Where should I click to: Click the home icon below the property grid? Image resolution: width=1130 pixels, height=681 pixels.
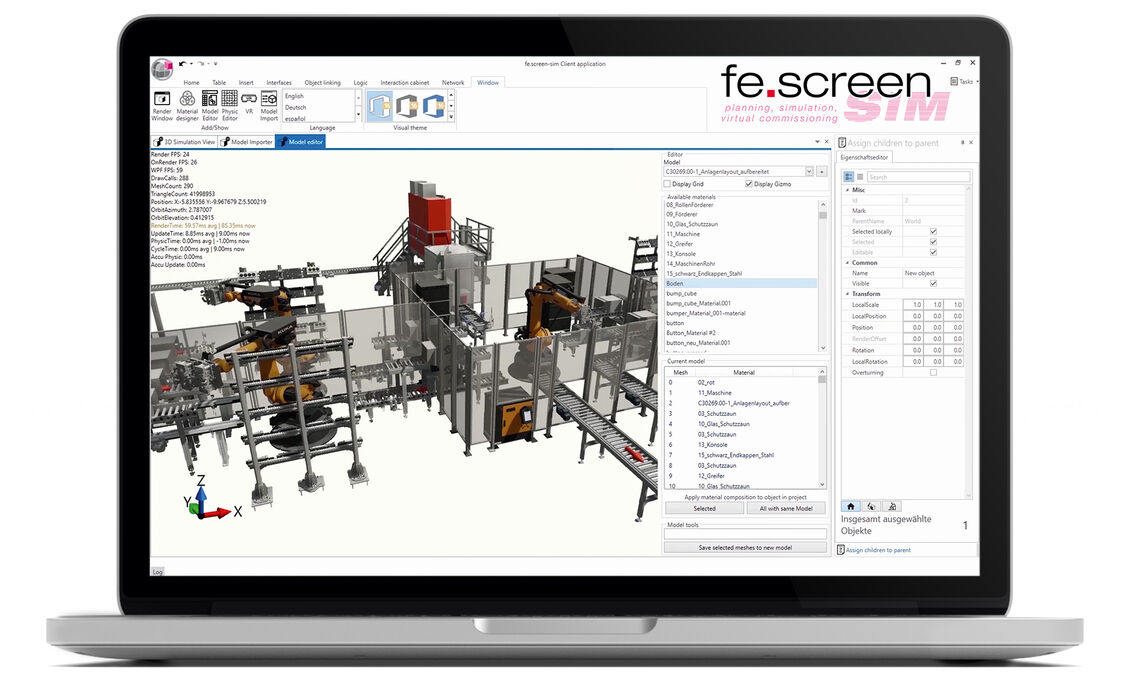pyautogui.click(x=850, y=507)
